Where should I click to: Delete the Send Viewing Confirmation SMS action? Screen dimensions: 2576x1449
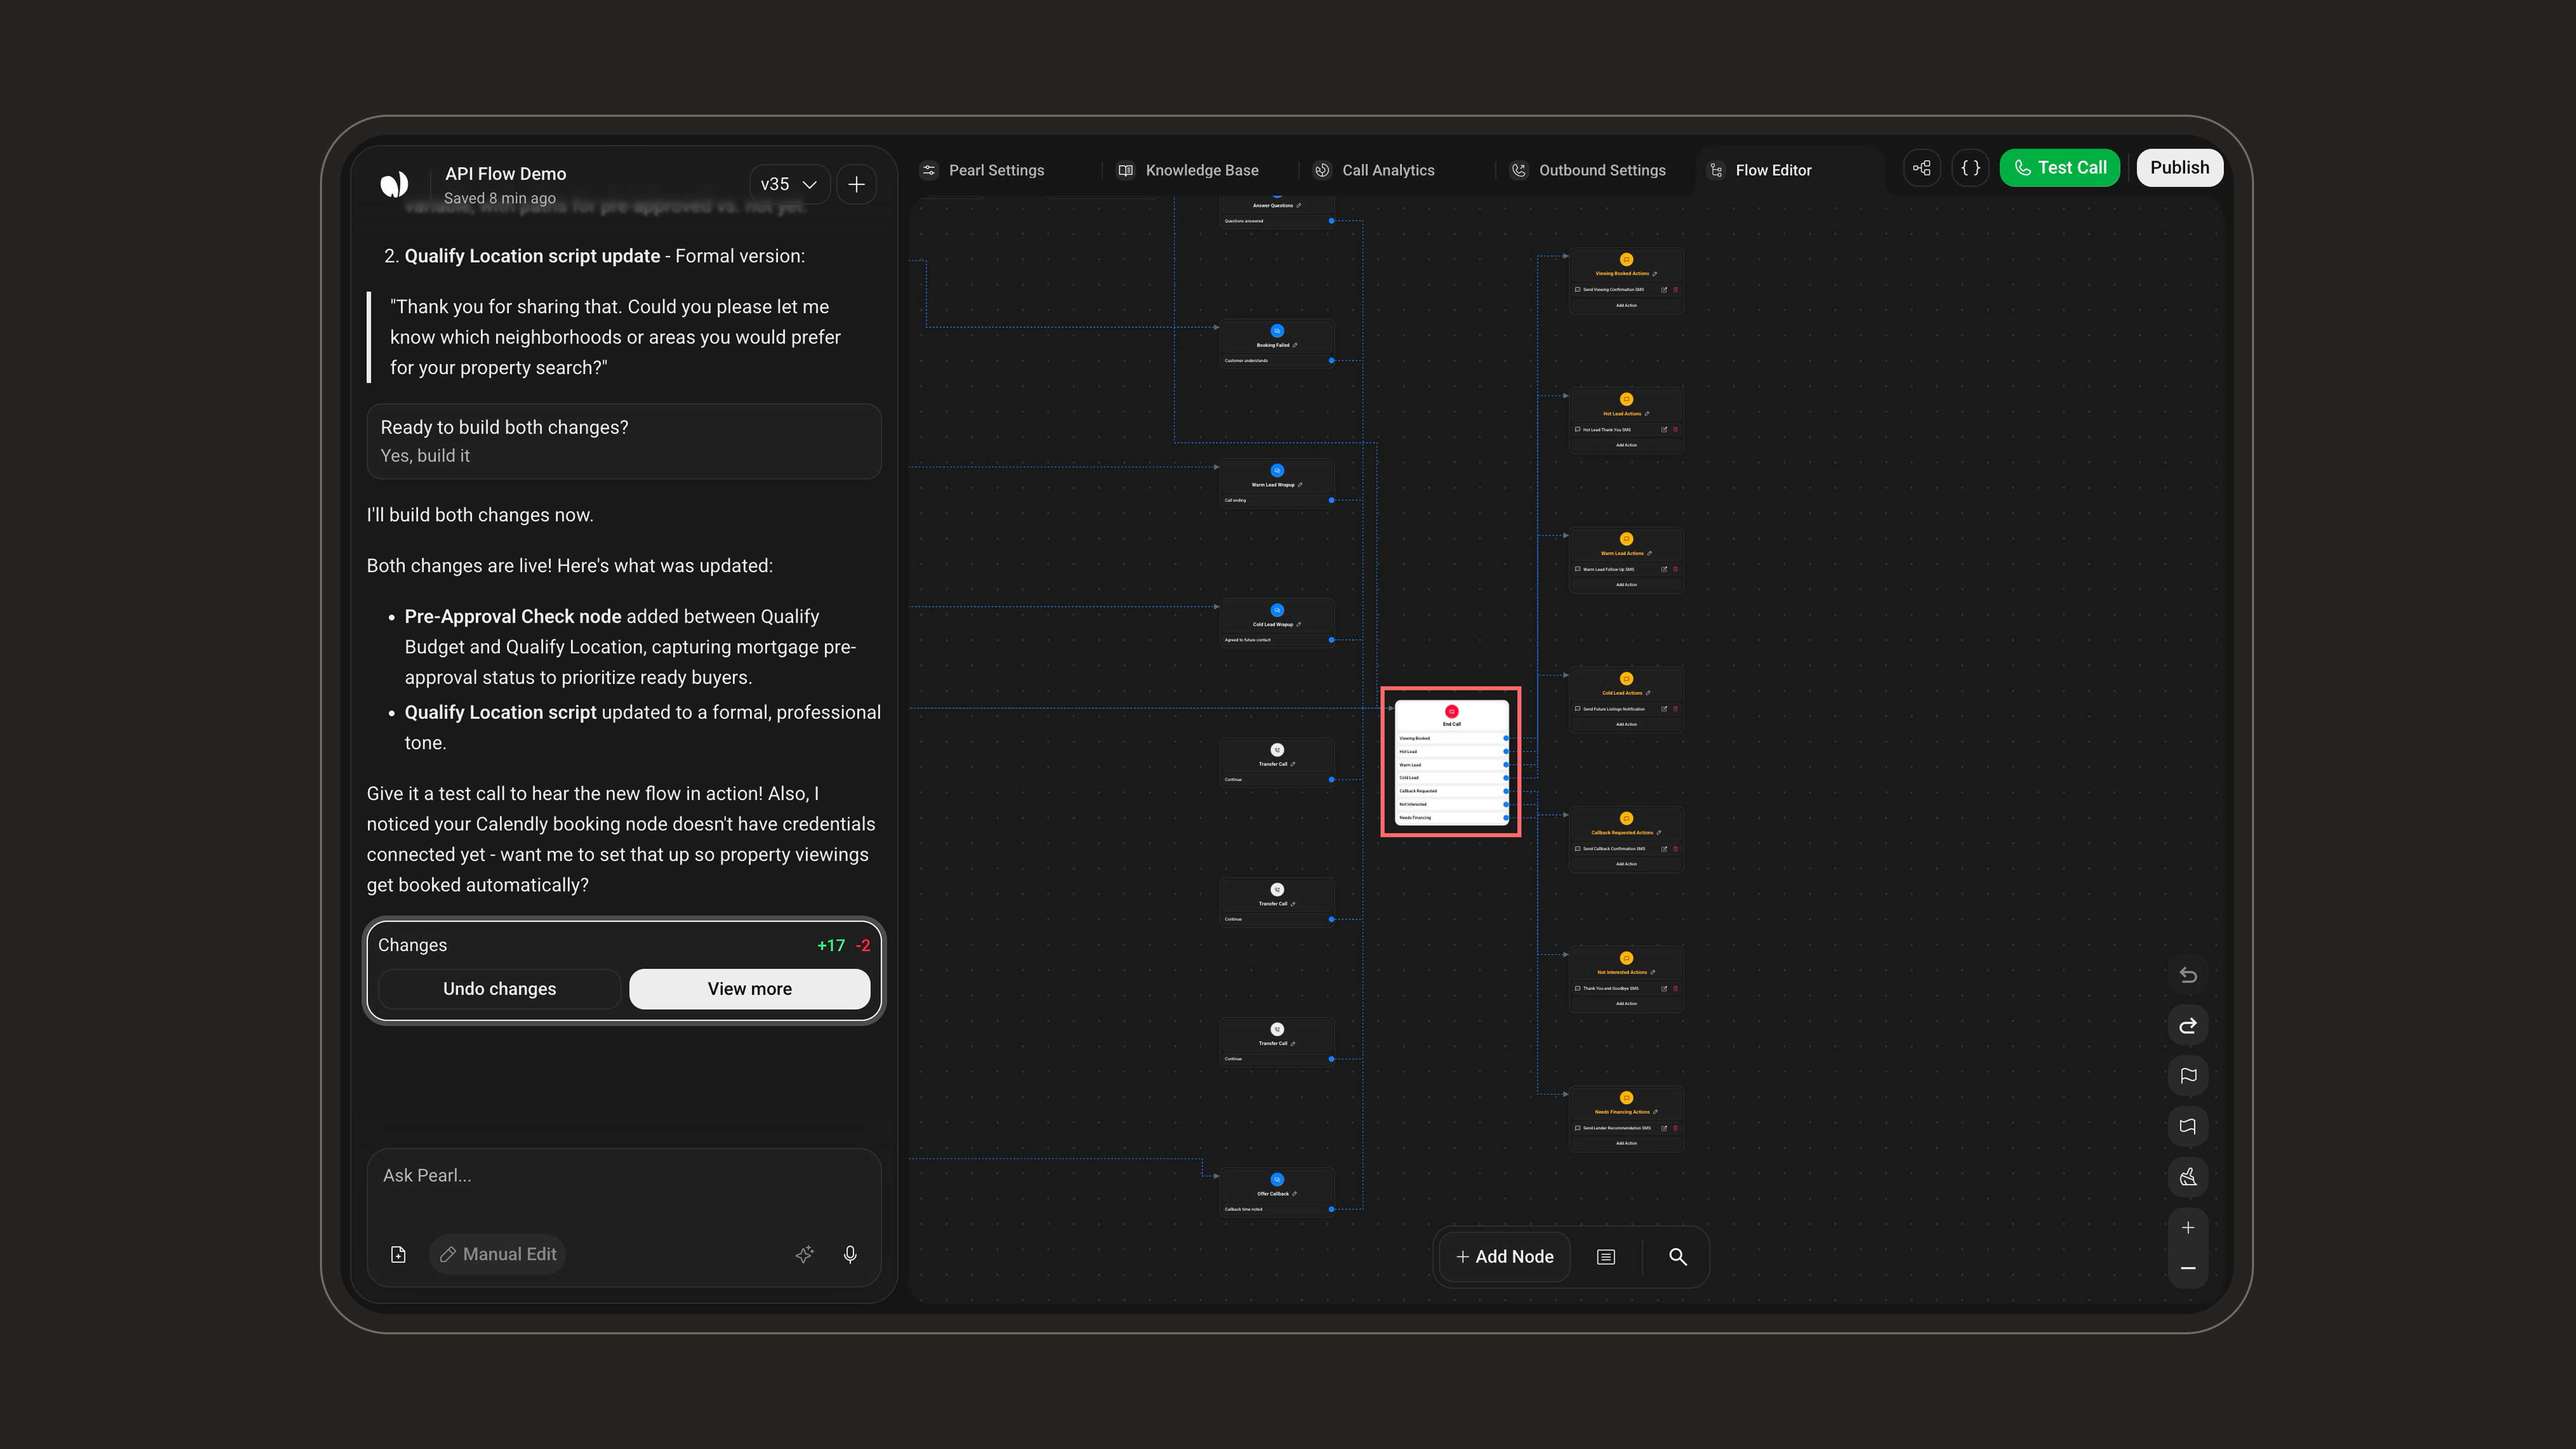click(1675, 290)
